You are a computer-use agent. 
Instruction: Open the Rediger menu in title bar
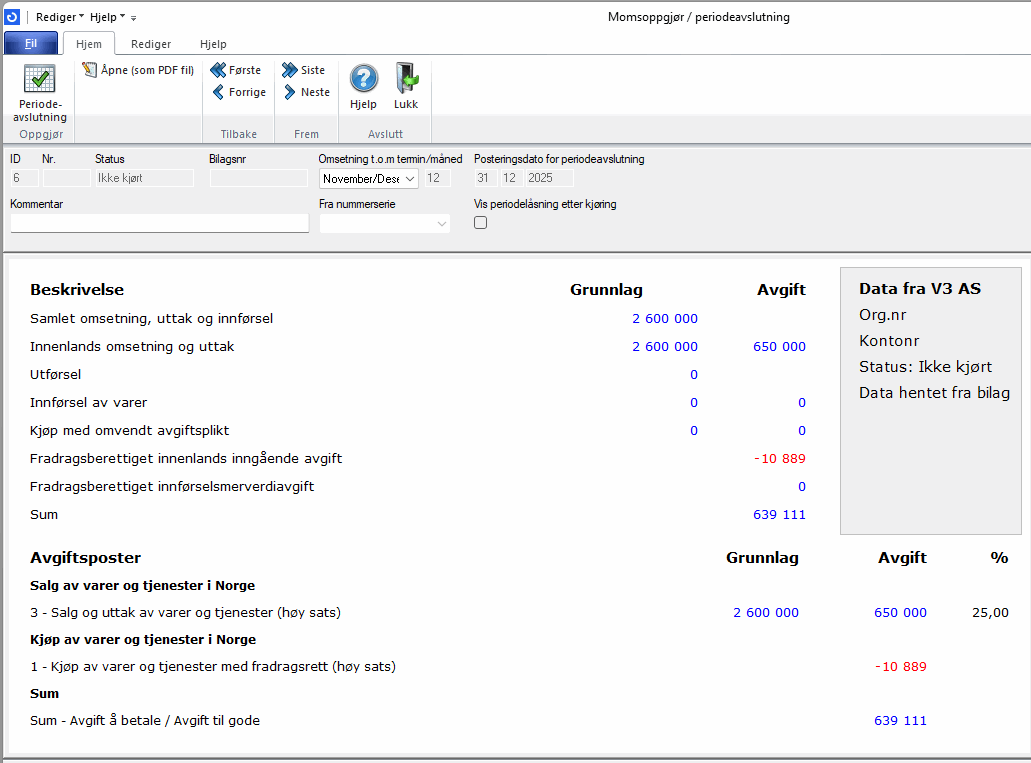[x=60, y=17]
